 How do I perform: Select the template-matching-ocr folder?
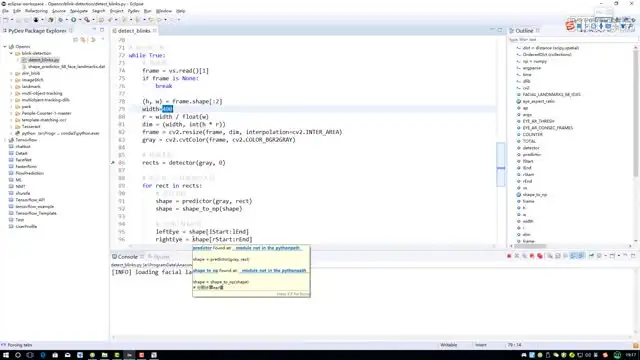[x=44, y=120]
